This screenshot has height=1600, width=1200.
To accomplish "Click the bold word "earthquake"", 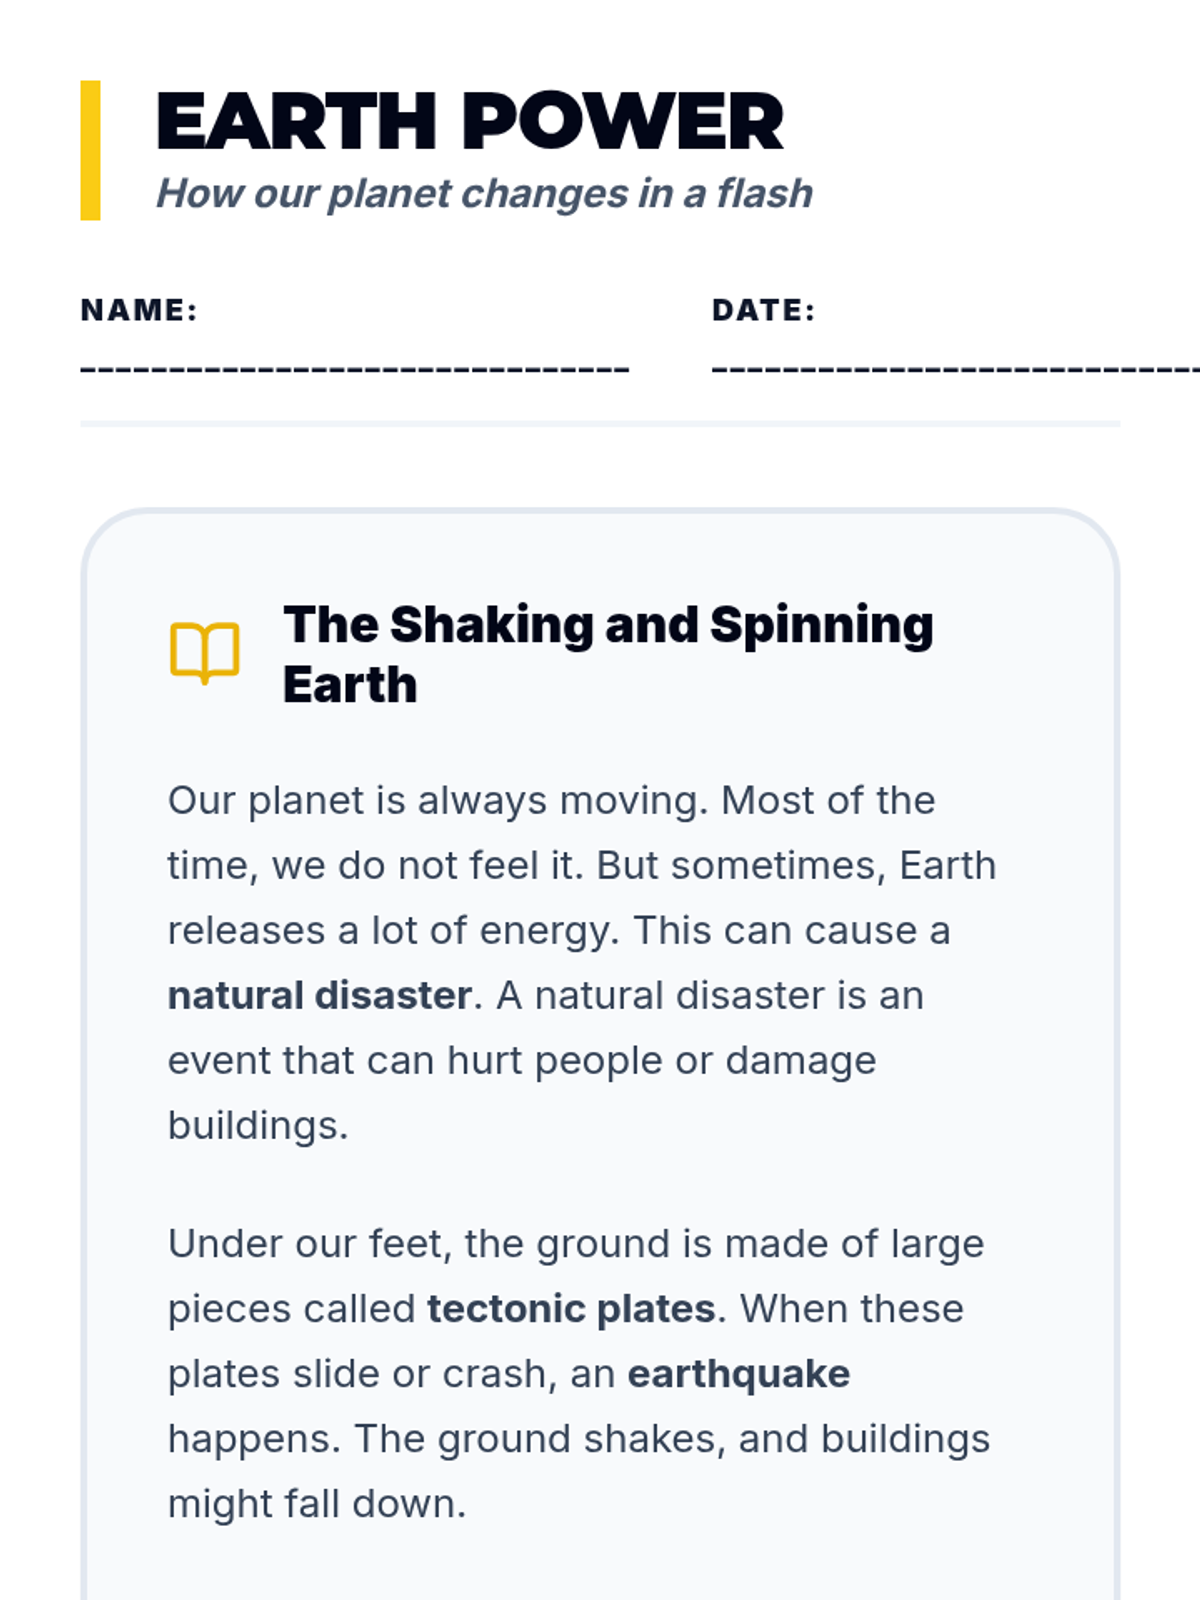I will pos(738,1374).
